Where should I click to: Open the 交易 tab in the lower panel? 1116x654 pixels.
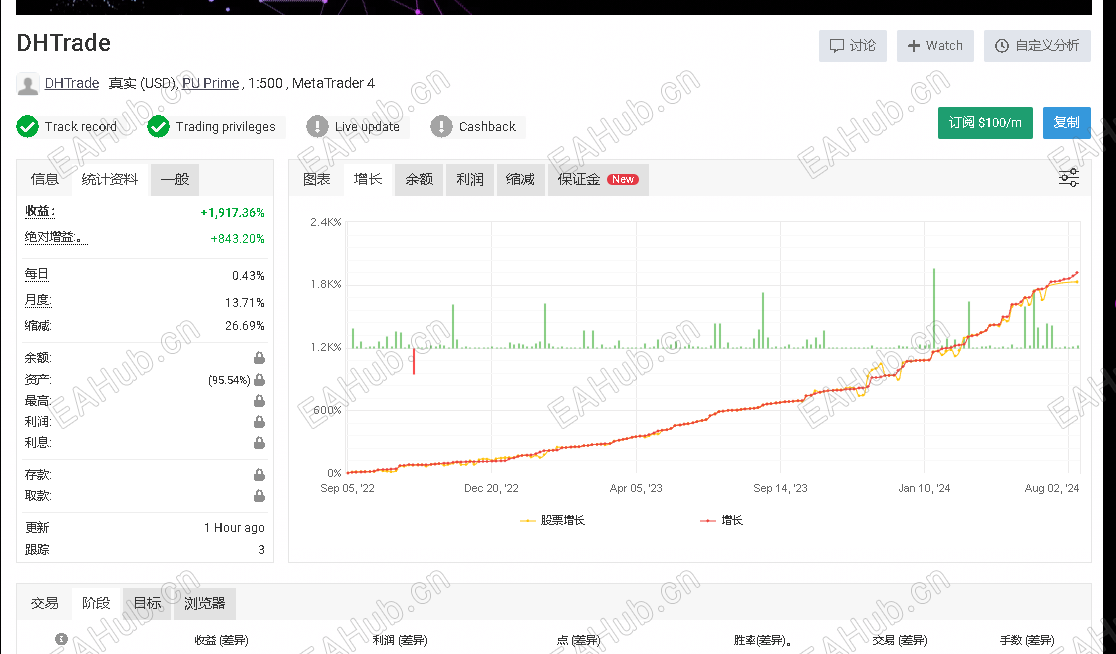(44, 603)
